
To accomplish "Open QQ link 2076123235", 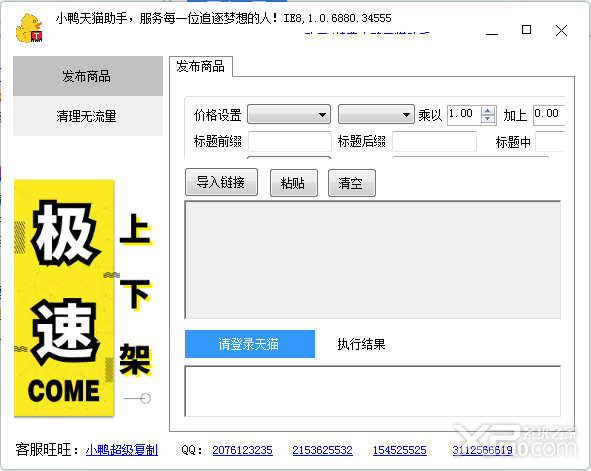I will [x=242, y=450].
